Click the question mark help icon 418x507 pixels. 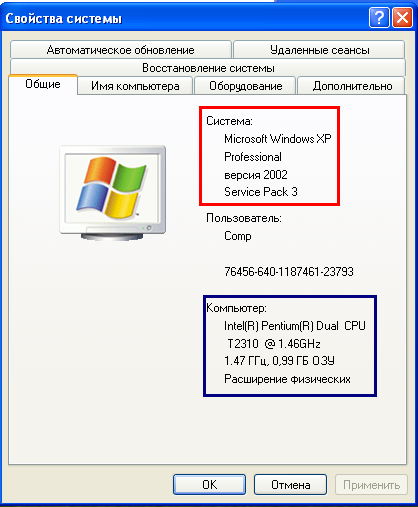tap(379, 18)
